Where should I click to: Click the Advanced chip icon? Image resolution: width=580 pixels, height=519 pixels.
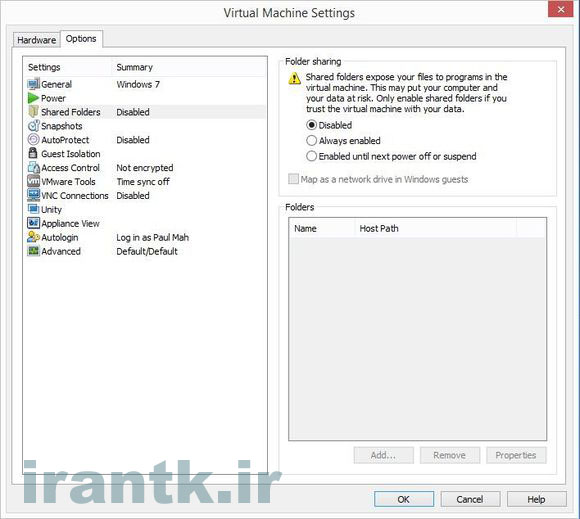[33, 251]
